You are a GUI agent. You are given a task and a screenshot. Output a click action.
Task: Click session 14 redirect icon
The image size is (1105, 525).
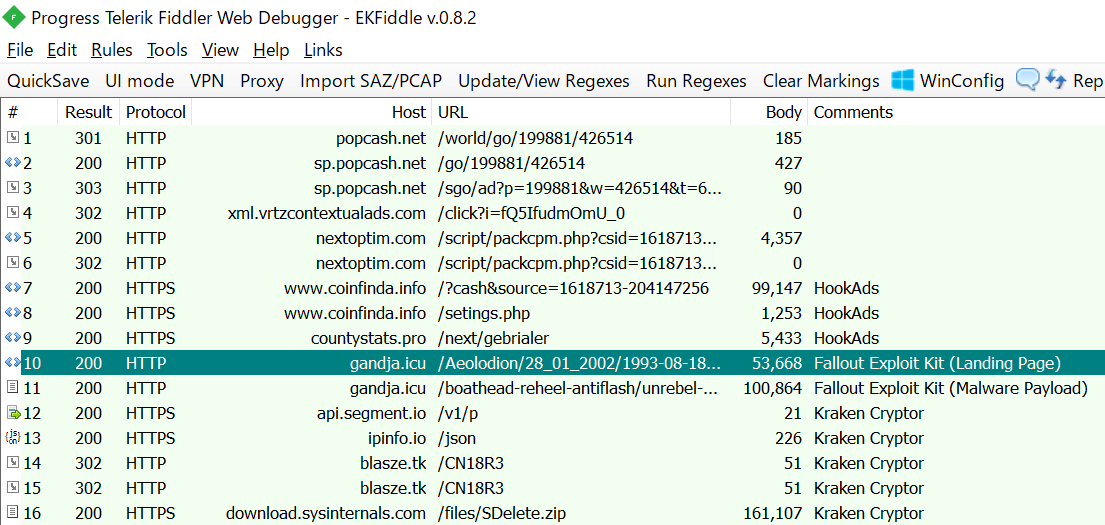point(13,462)
